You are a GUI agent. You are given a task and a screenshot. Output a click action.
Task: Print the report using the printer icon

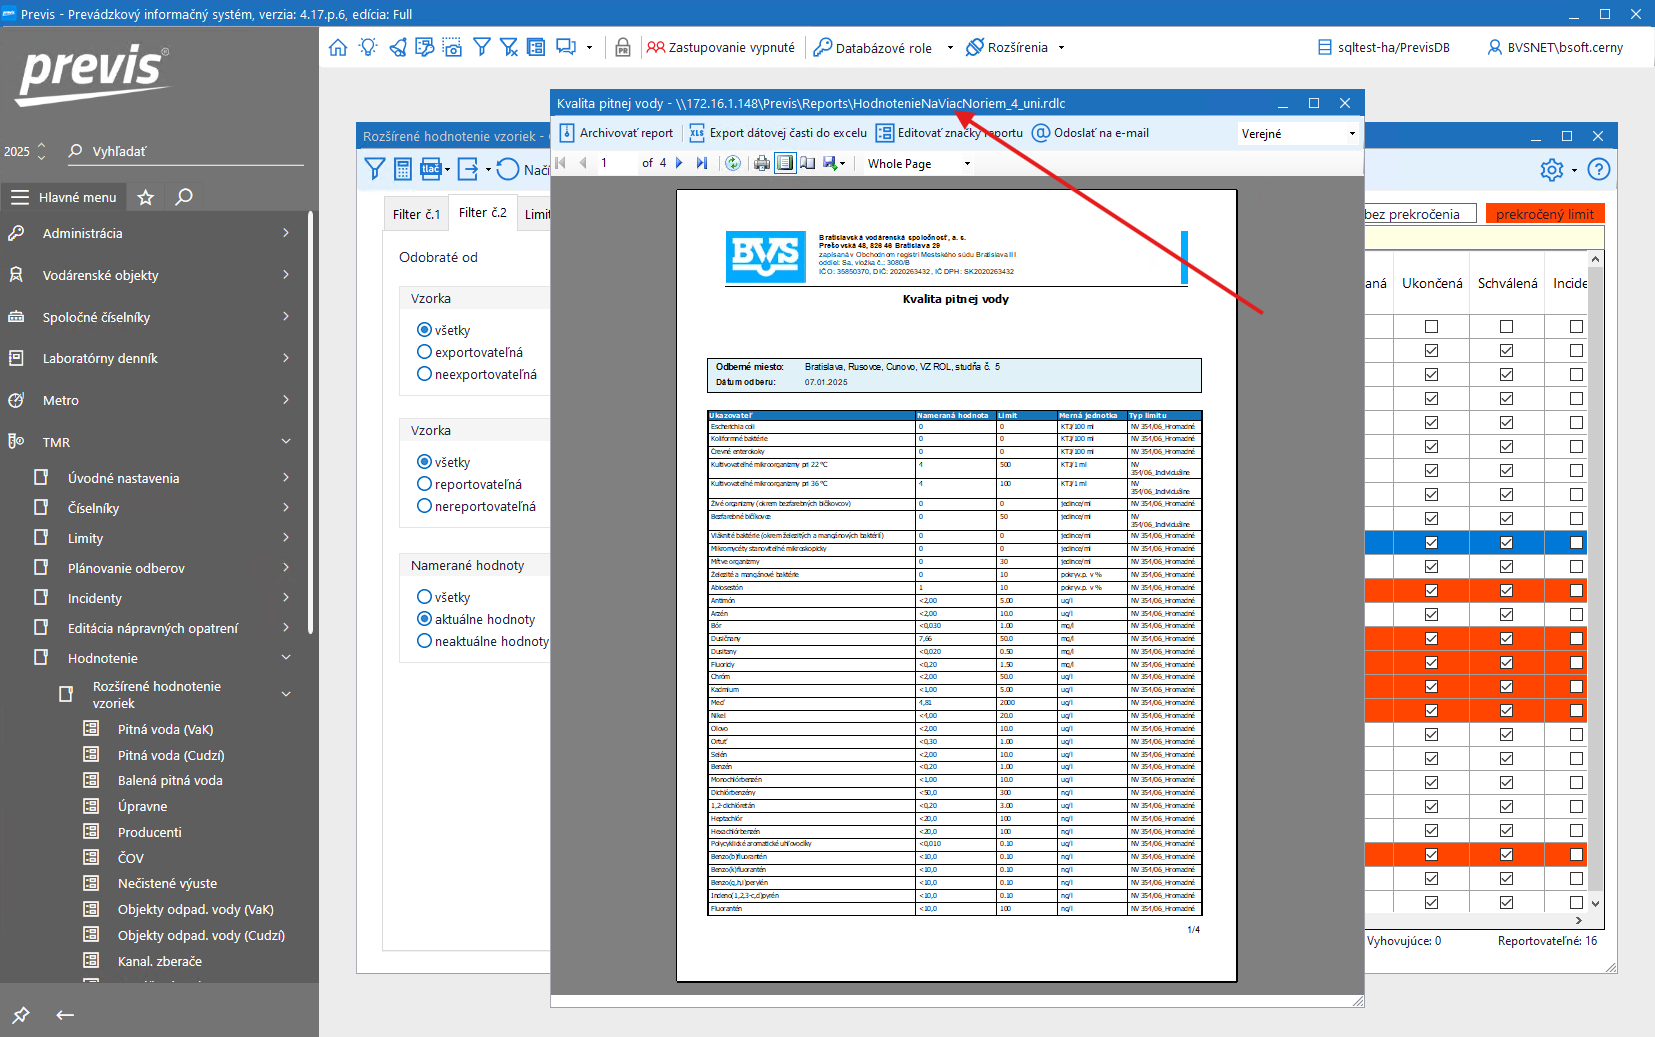click(762, 163)
